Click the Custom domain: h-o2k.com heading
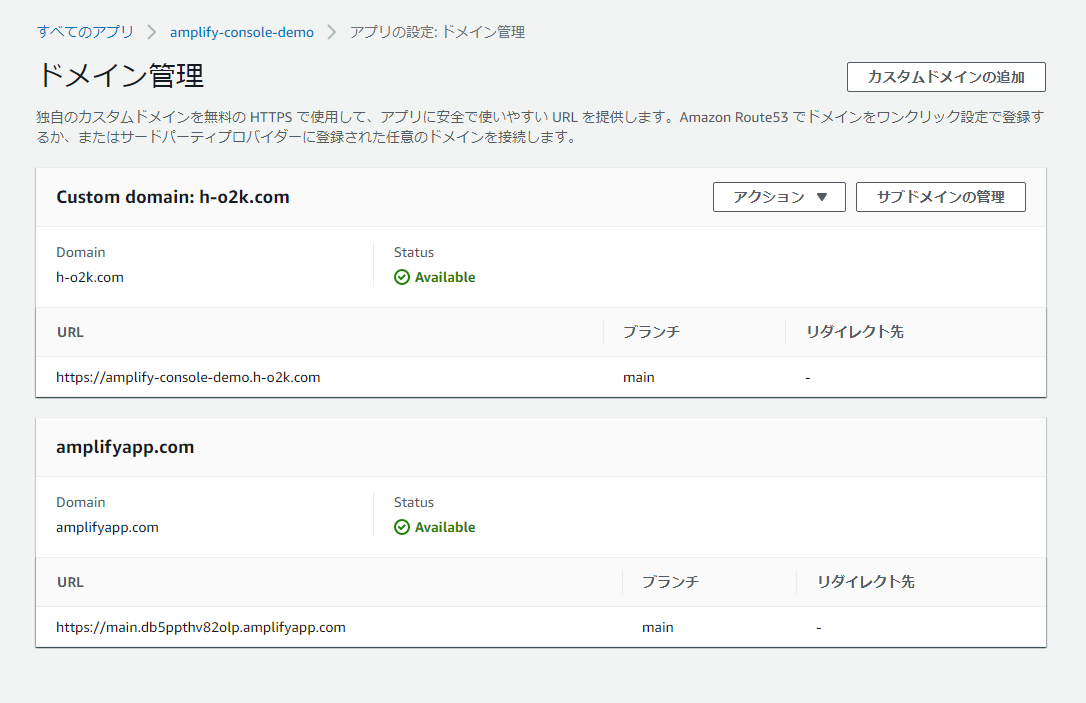1086x703 pixels. (x=173, y=197)
